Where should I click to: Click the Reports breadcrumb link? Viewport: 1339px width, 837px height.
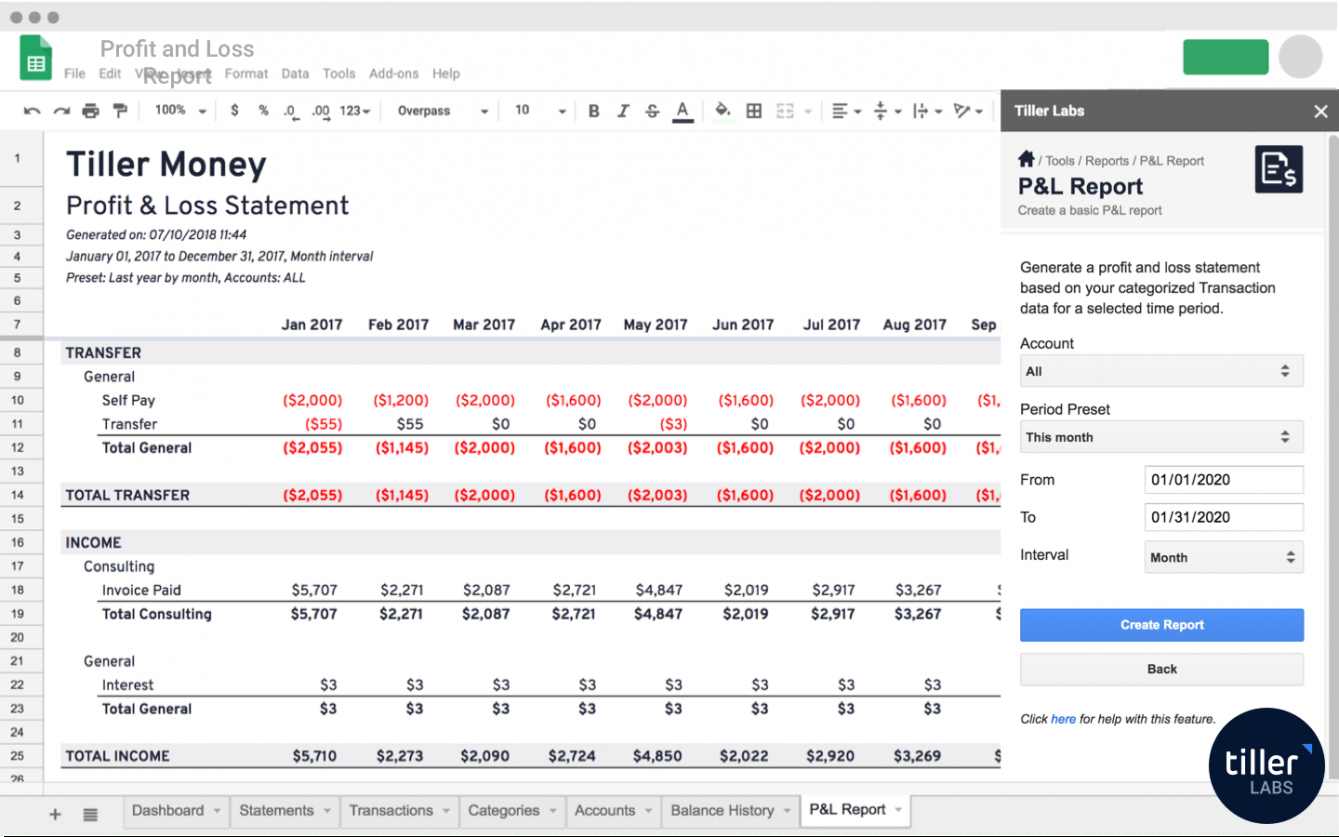pyautogui.click(x=1107, y=161)
